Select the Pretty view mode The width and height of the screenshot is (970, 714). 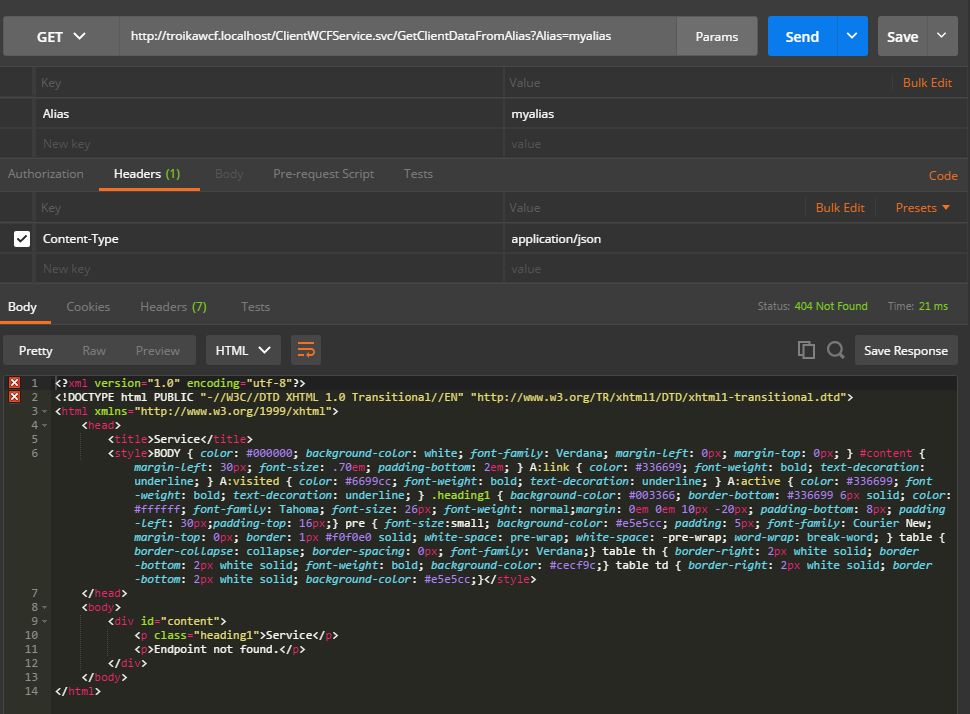35,351
